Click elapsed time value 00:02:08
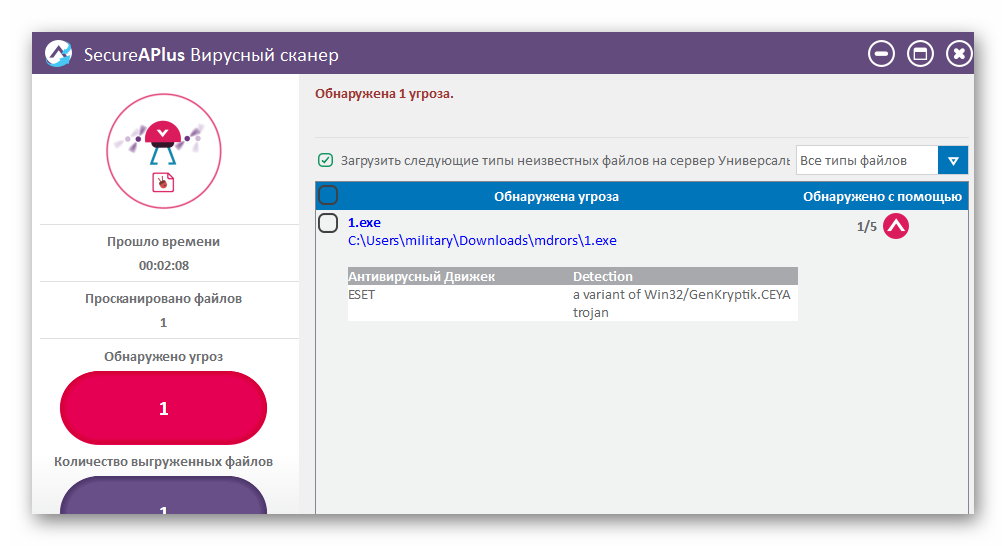 tap(164, 266)
